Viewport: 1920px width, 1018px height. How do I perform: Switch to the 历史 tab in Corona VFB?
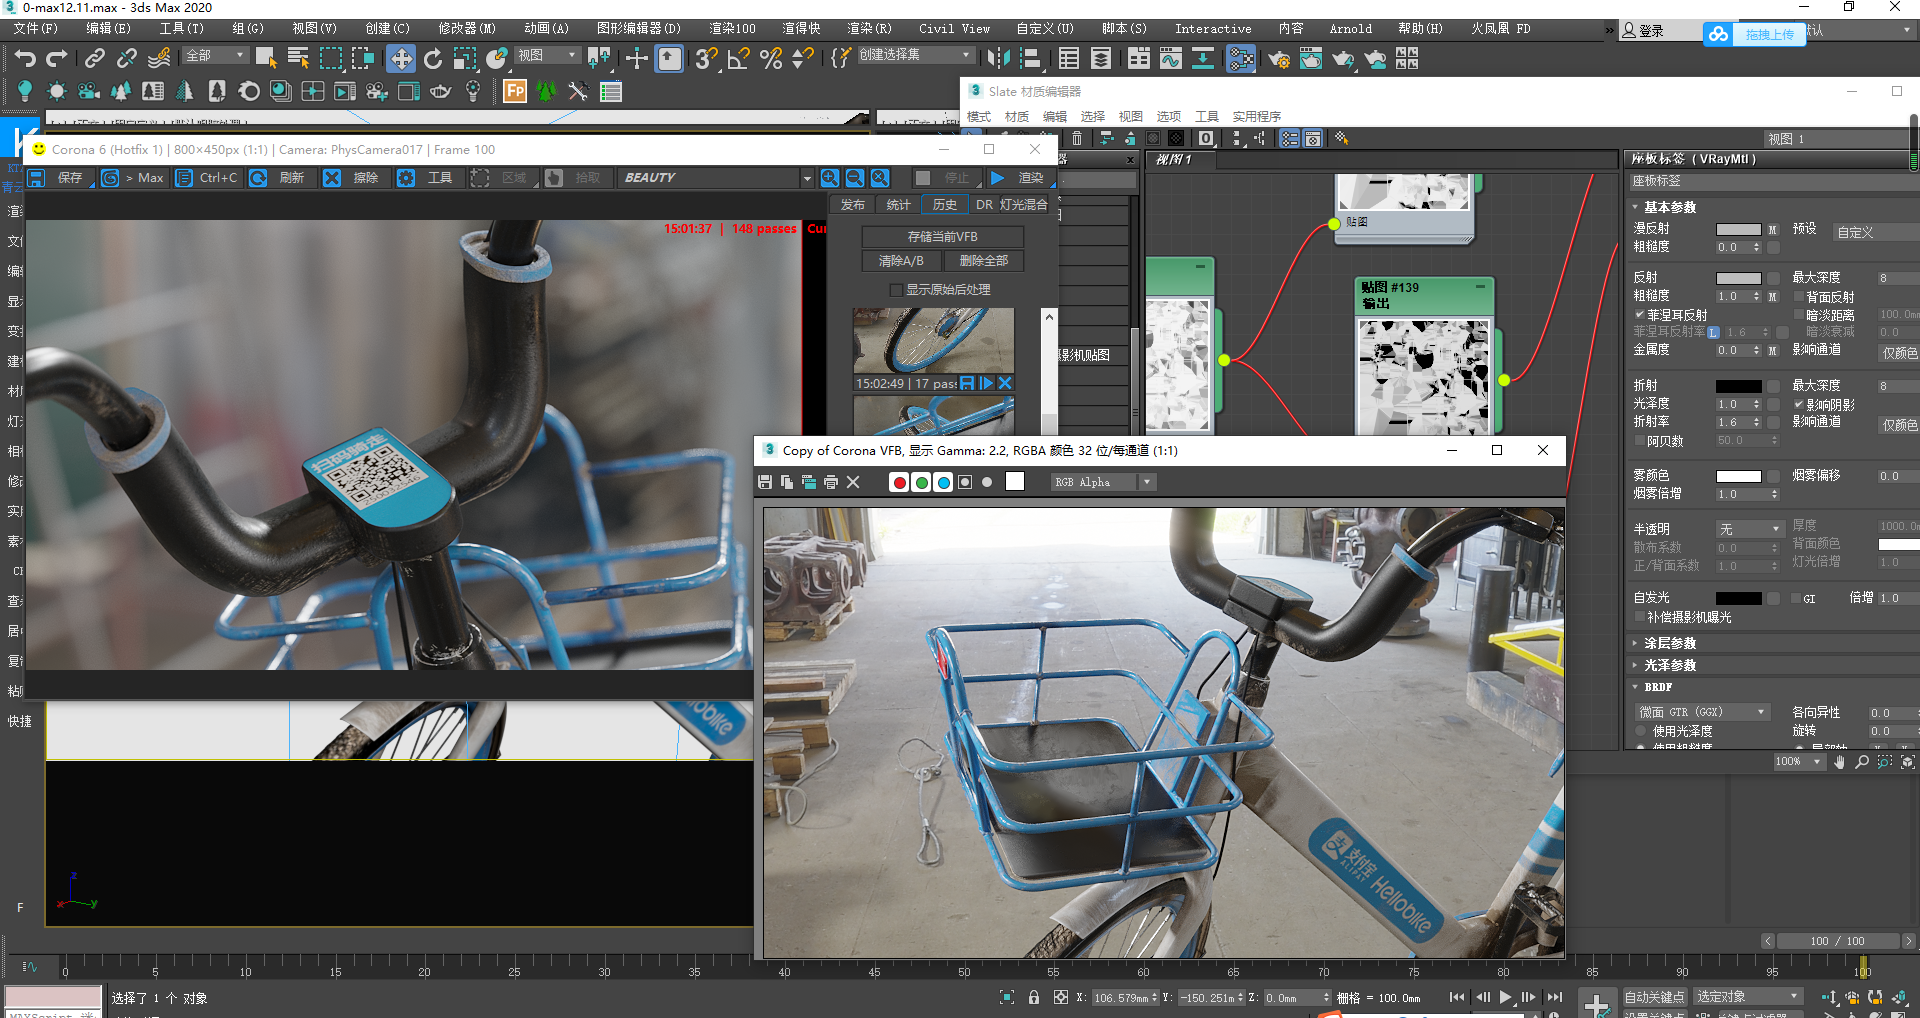[945, 204]
